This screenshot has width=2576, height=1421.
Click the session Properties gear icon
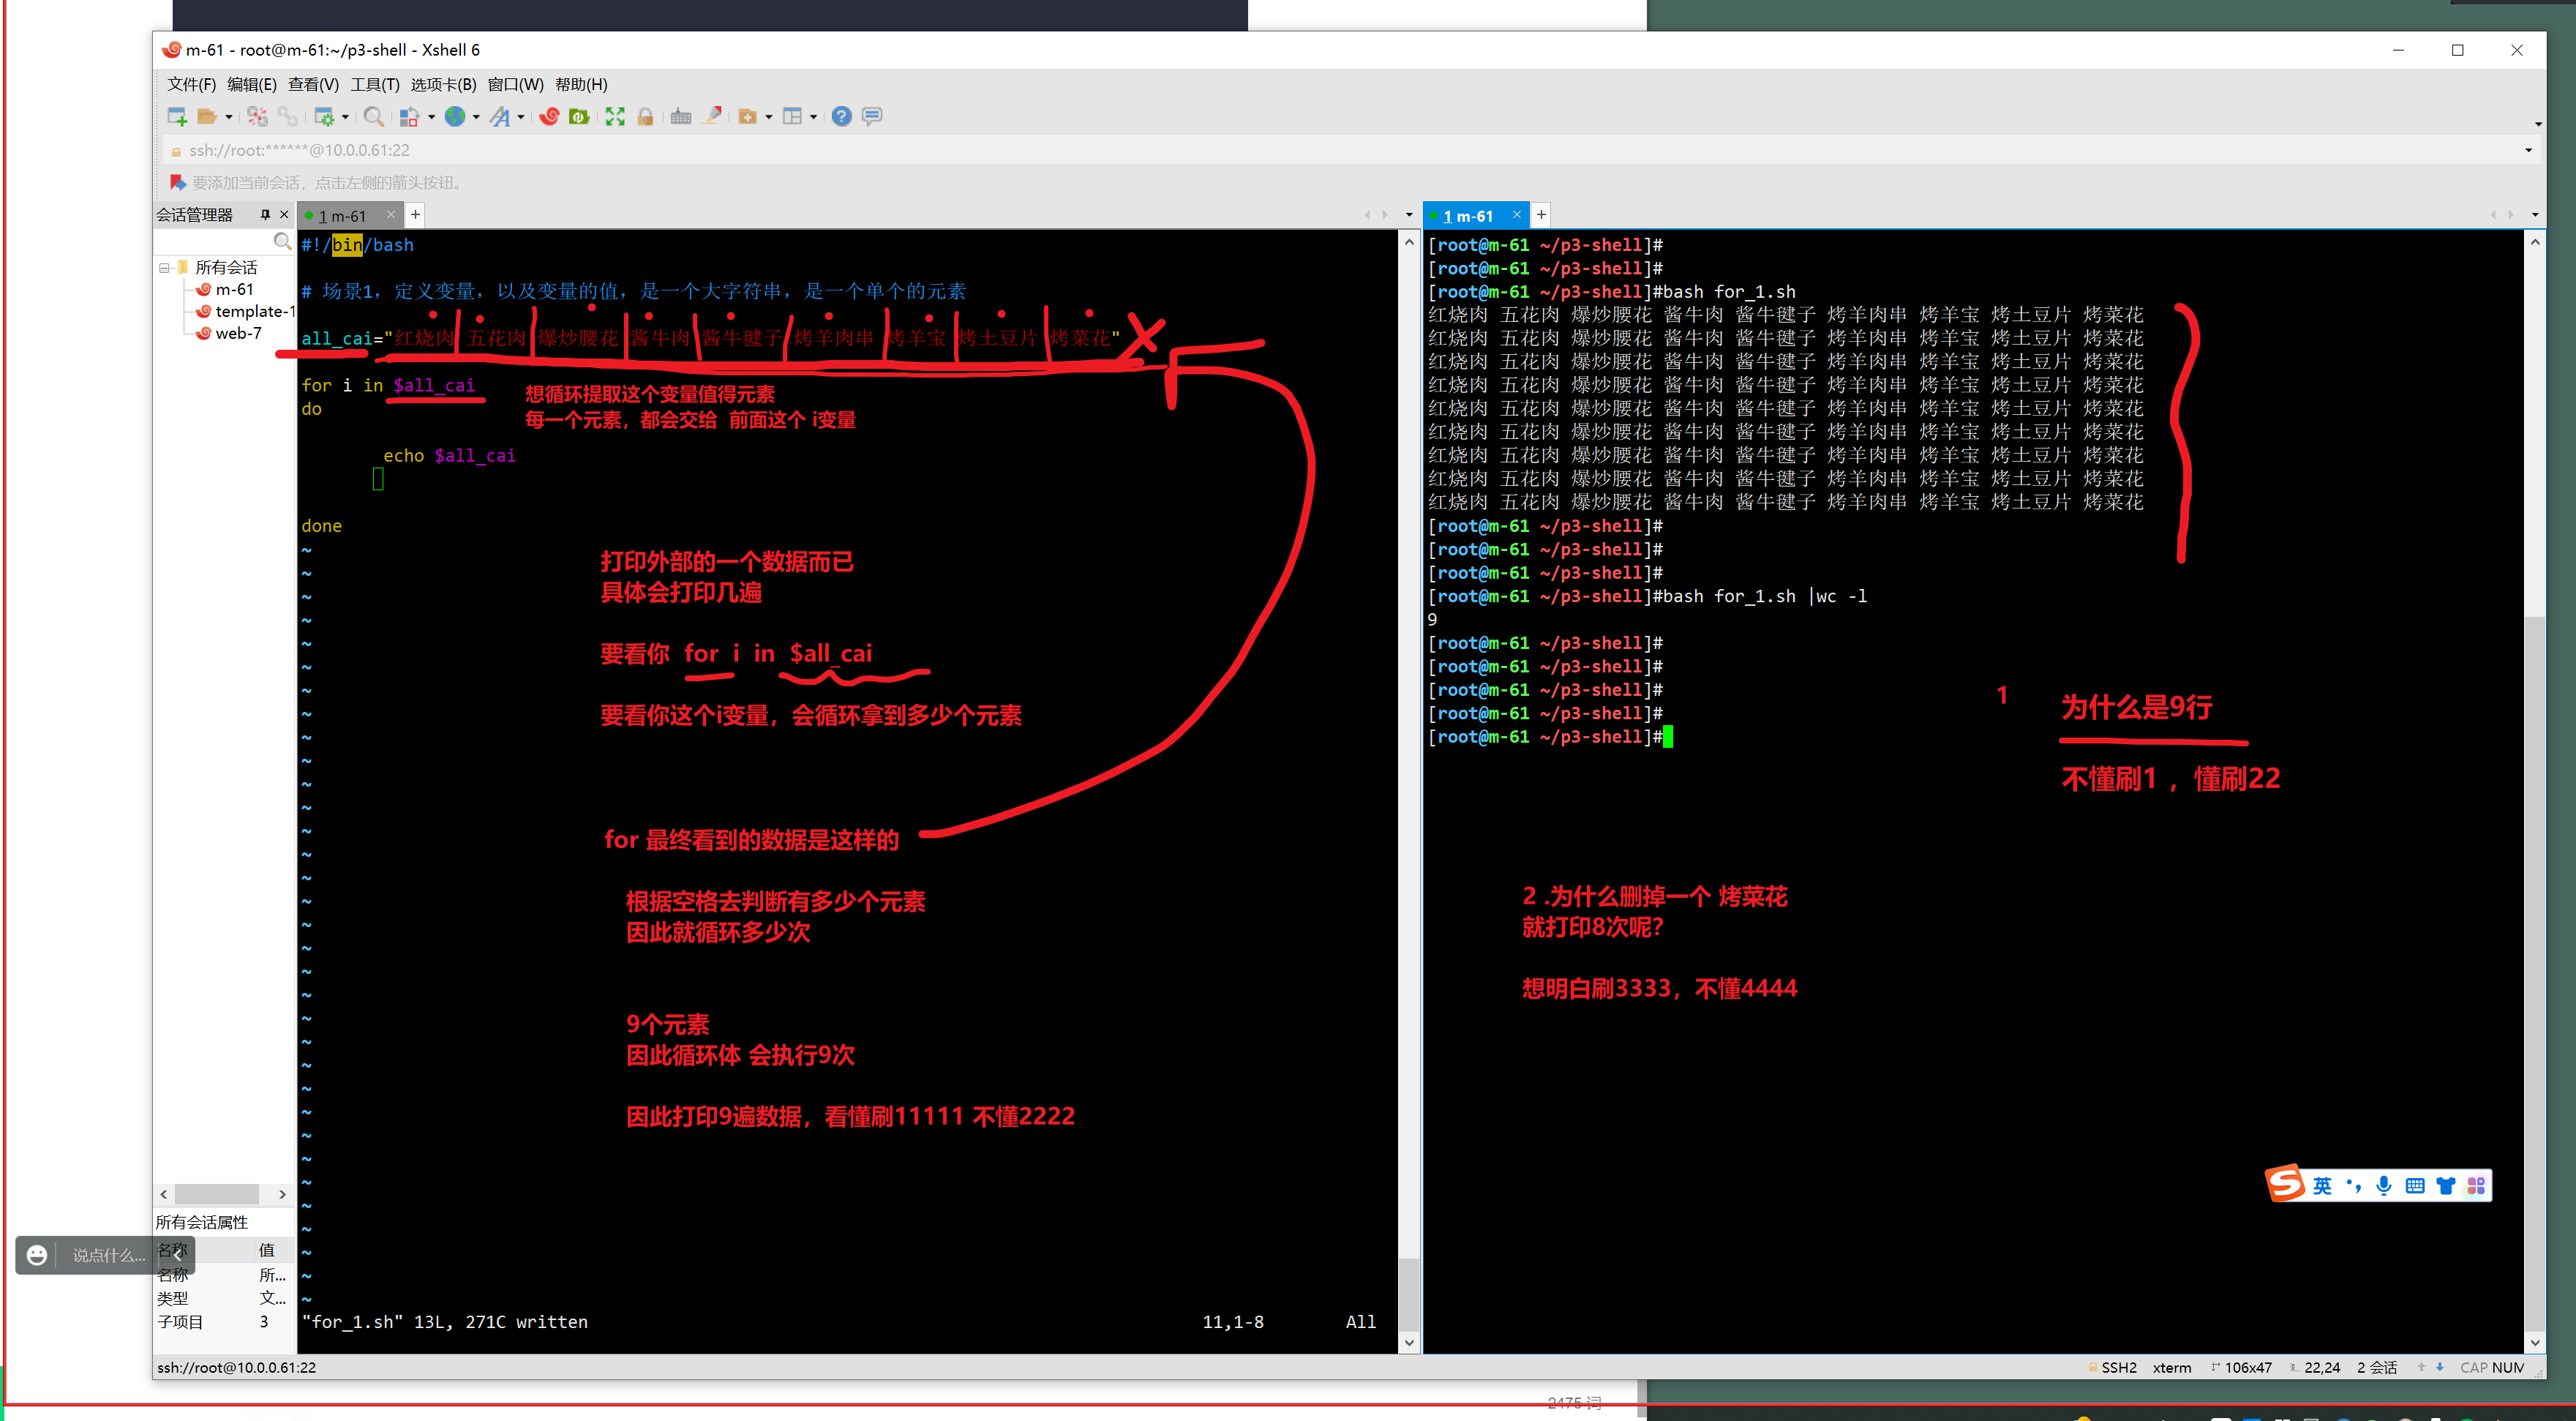(323, 117)
